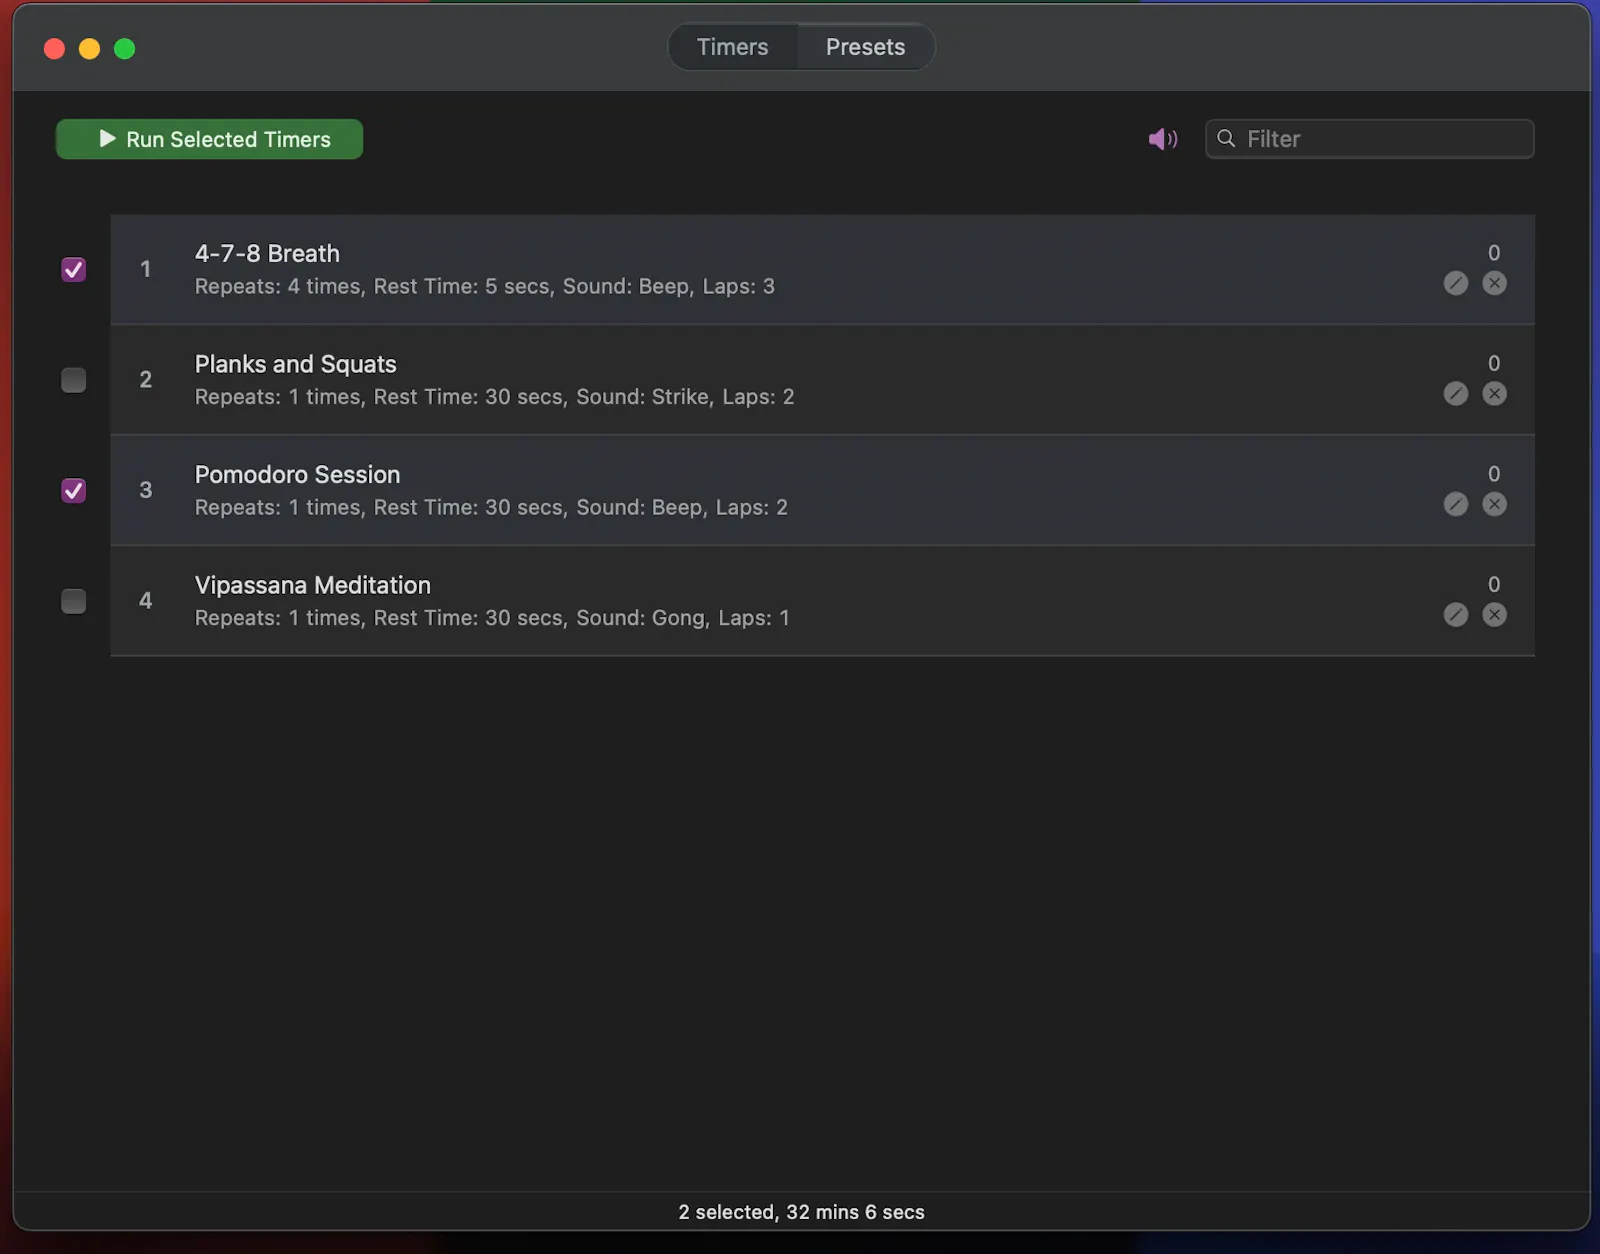Select the Planks and Squats title
This screenshot has height=1254, width=1600.
tap(295, 364)
